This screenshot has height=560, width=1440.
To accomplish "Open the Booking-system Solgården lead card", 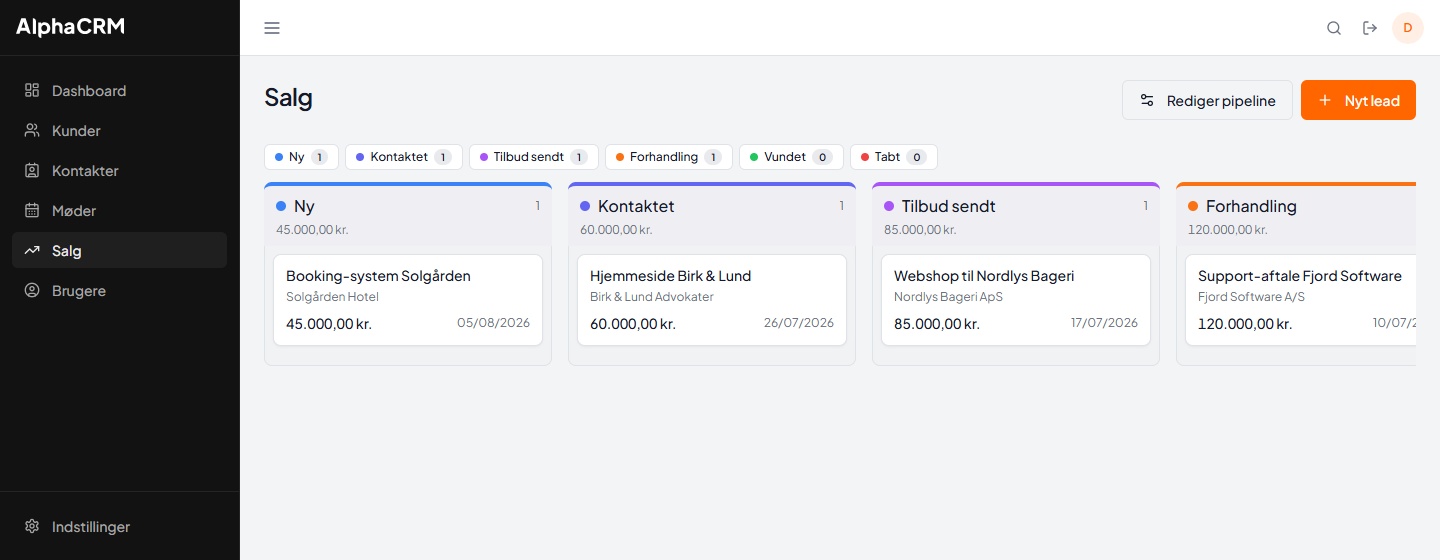I will [x=408, y=300].
